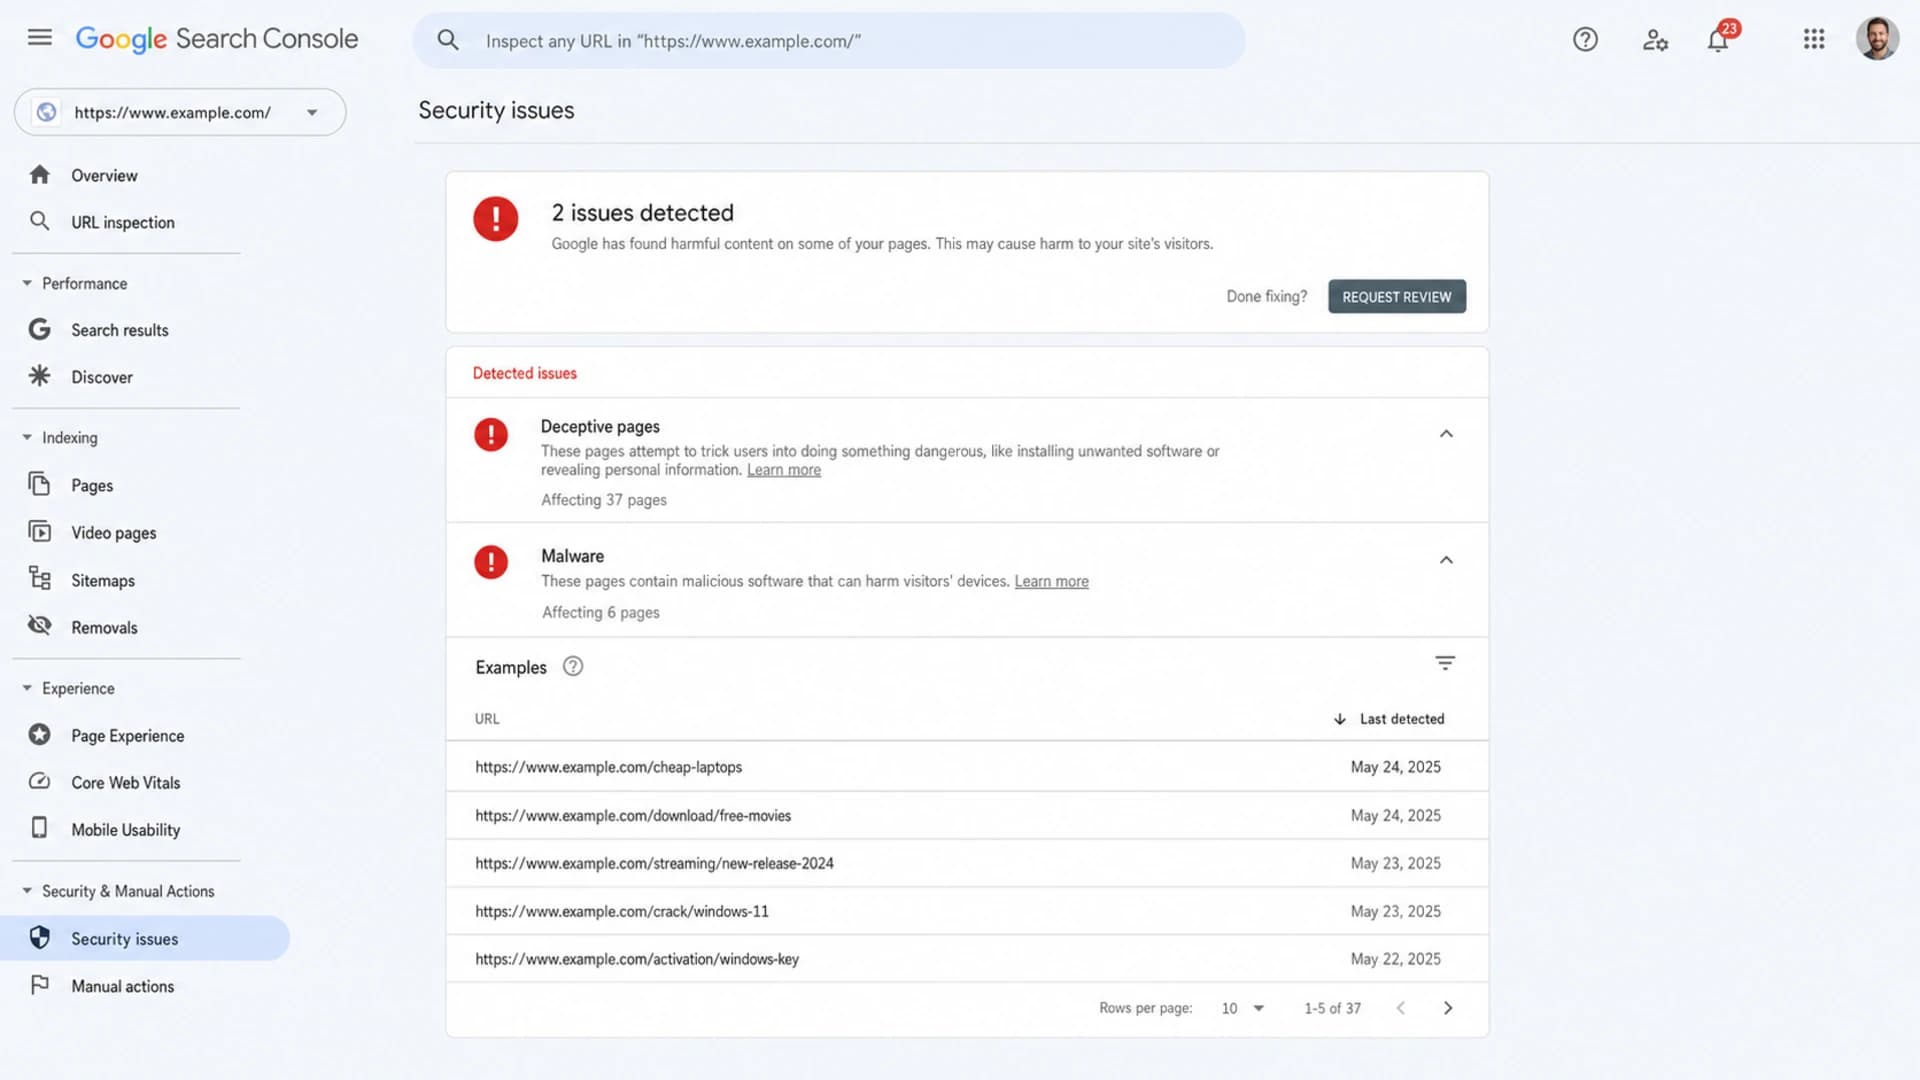The width and height of the screenshot is (1920, 1080).
Task: Open Manual actions page
Action: pos(123,986)
